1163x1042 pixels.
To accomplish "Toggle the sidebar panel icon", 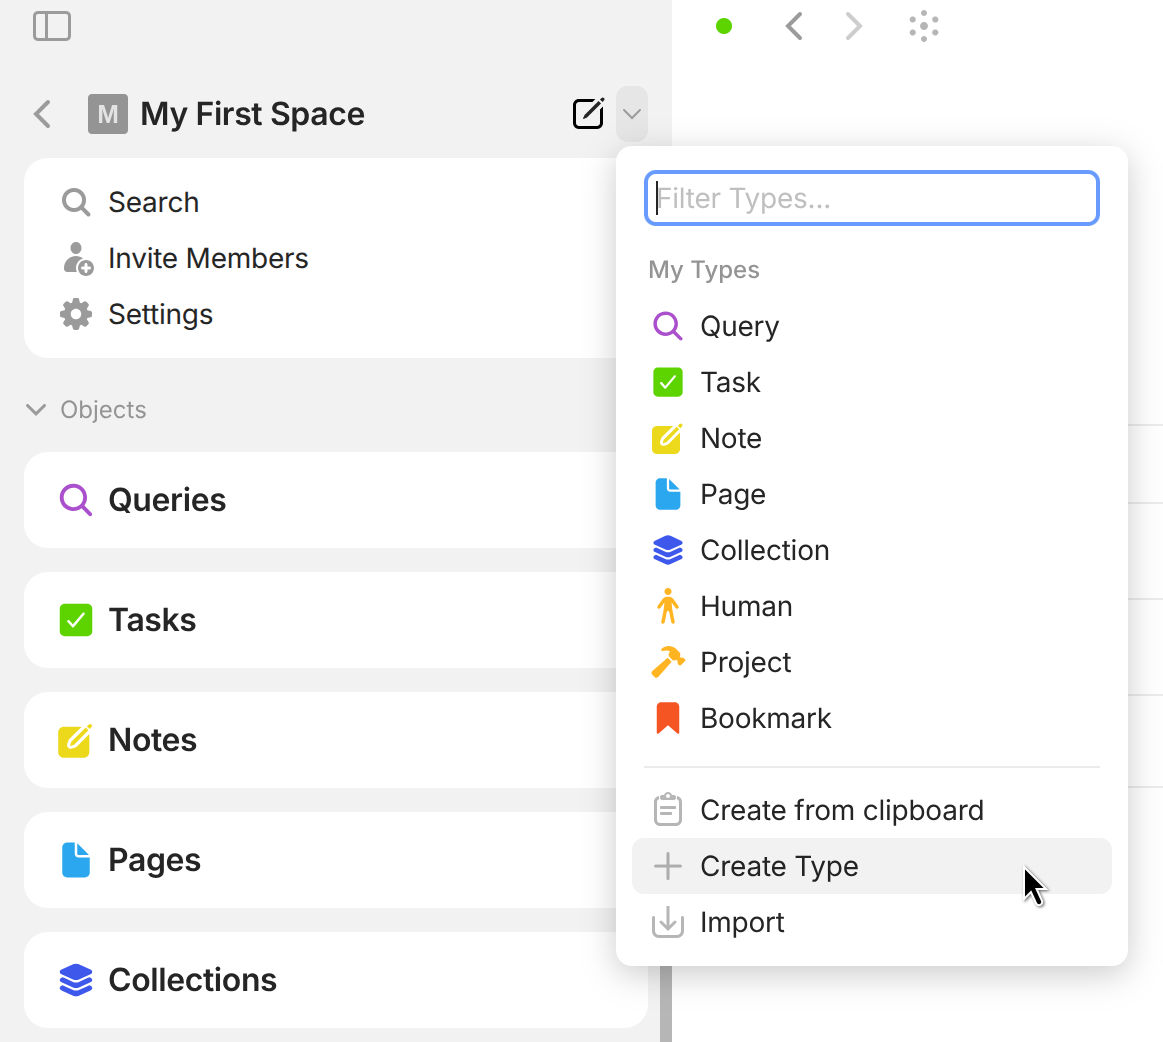I will coord(52,26).
